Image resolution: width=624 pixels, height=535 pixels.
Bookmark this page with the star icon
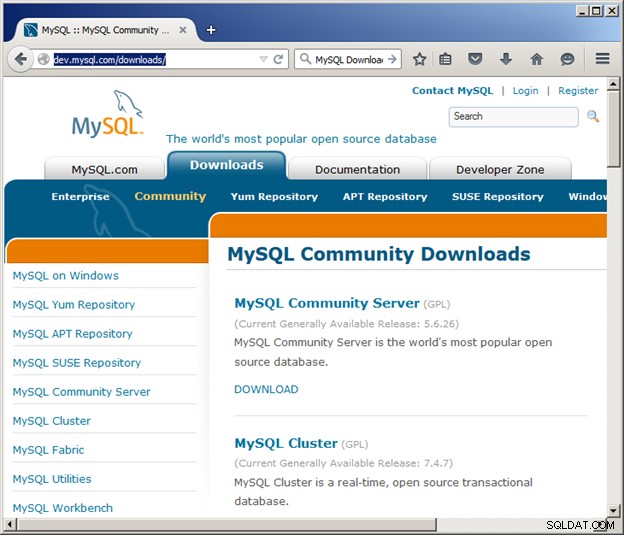coord(419,59)
